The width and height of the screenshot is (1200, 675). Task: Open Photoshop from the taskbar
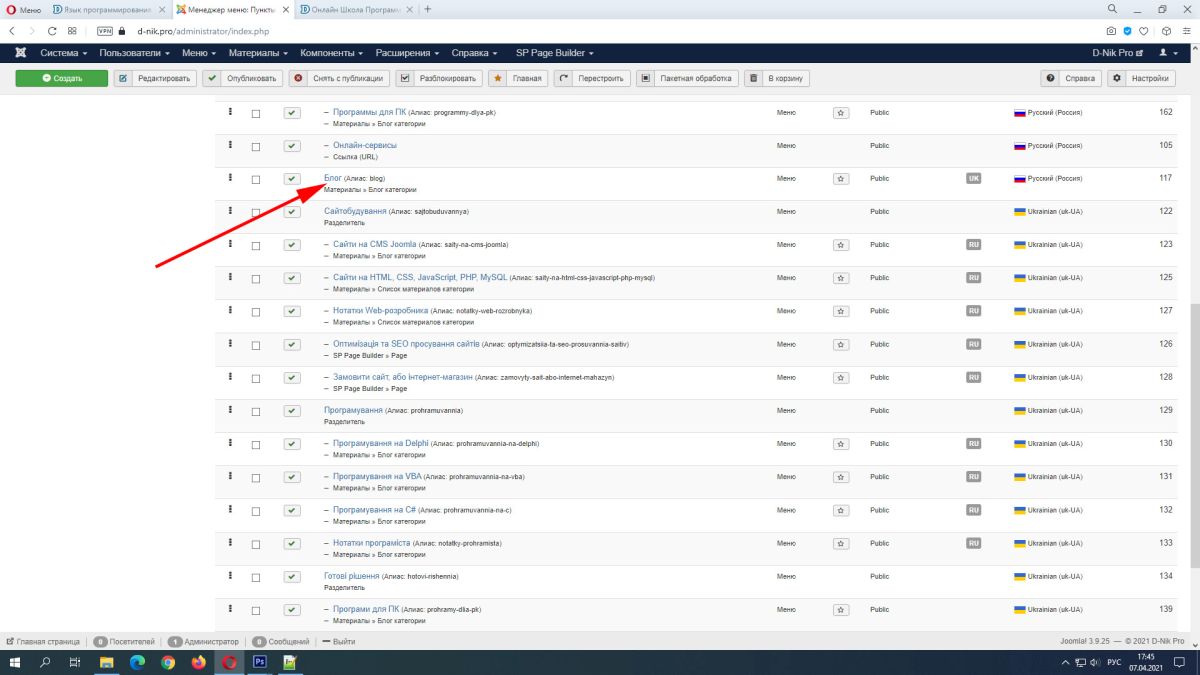click(x=259, y=662)
